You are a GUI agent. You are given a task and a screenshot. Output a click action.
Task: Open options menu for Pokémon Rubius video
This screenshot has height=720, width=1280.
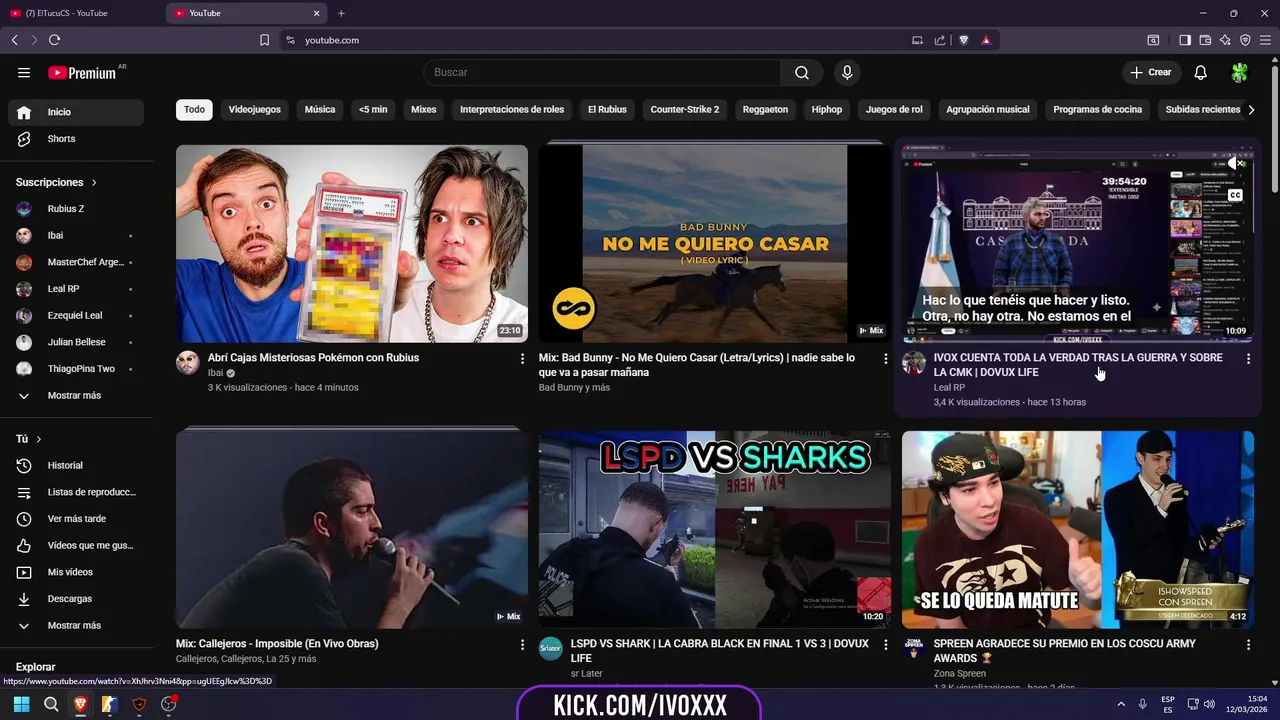(522, 358)
